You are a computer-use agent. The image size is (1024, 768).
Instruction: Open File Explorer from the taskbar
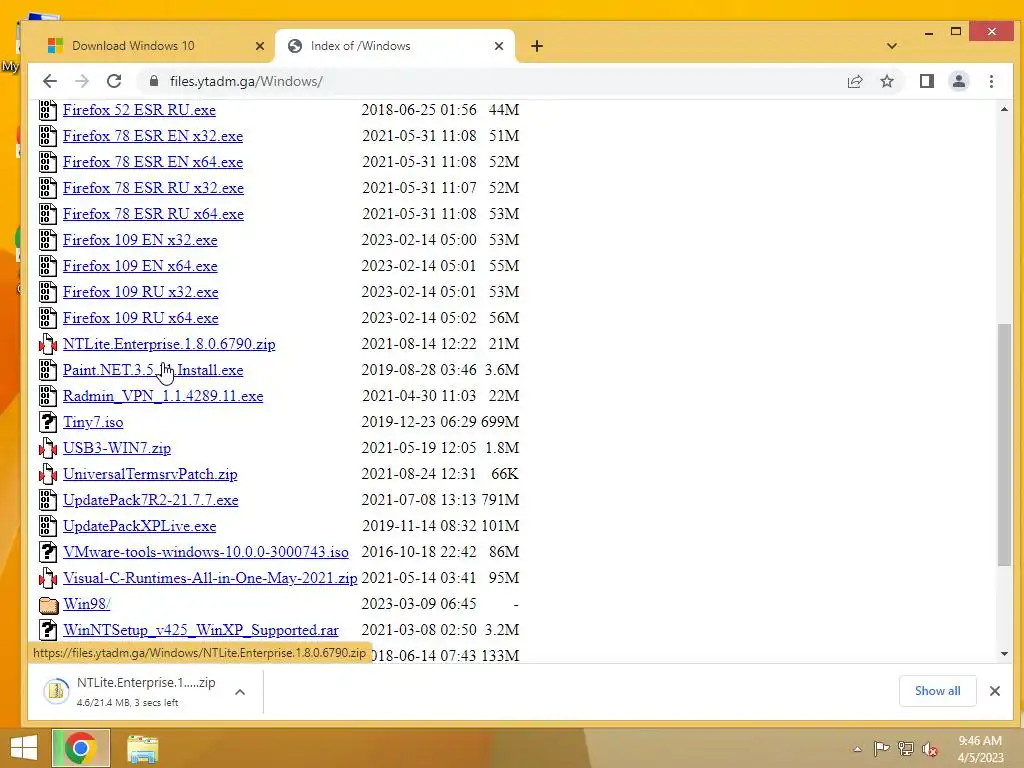click(x=142, y=748)
